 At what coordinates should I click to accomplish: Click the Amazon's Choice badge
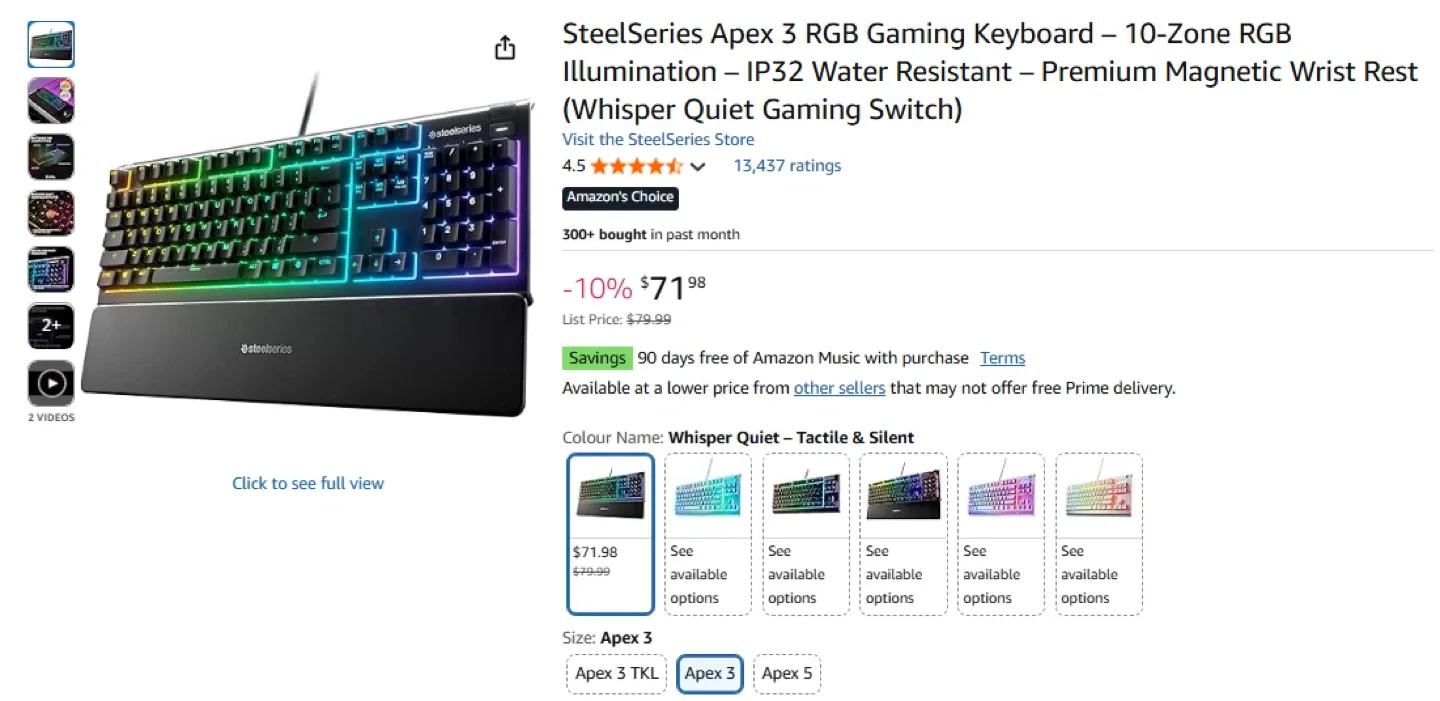[620, 198]
